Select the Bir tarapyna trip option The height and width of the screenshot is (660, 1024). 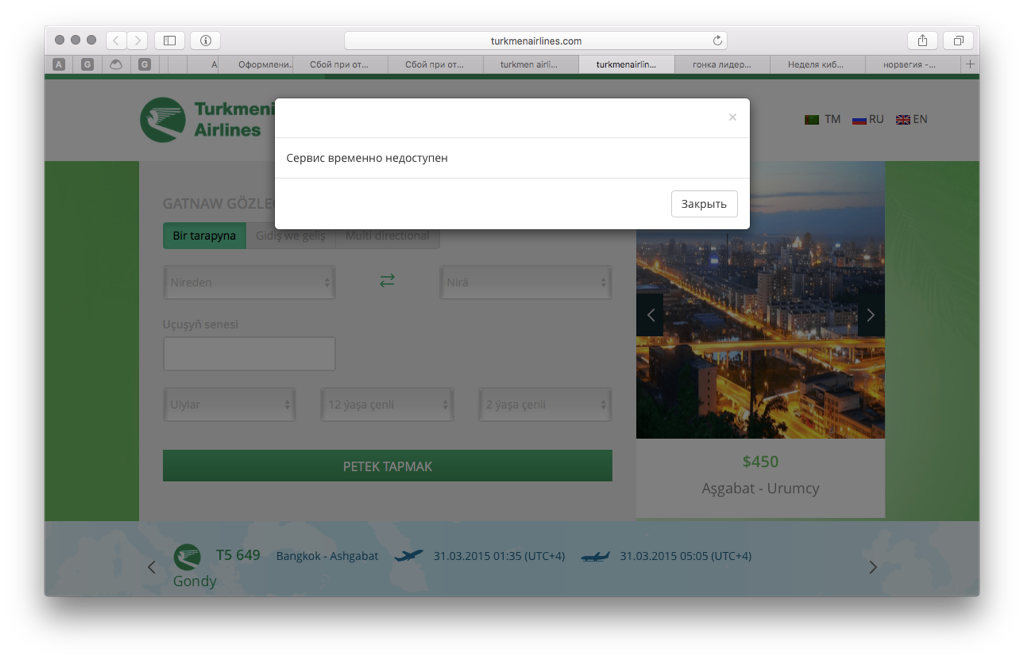pos(204,236)
